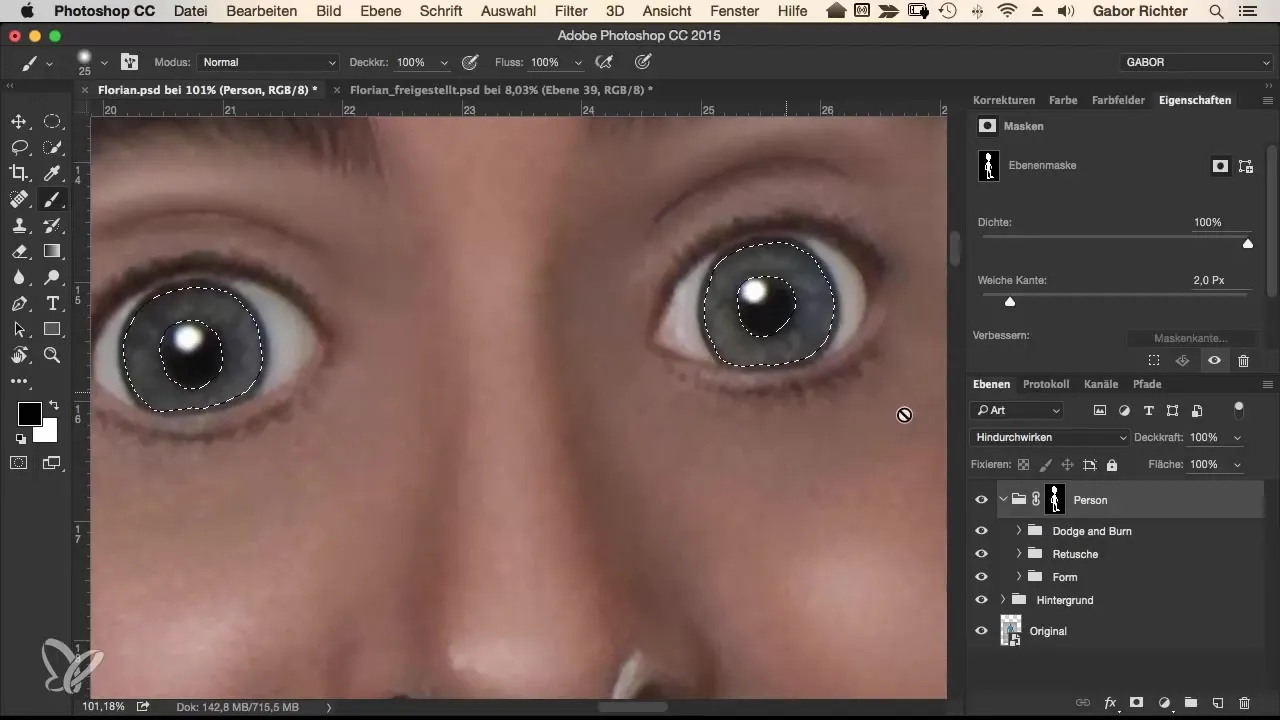Switch to the Korrekturen tab
The image size is (1280, 720).
(x=1004, y=100)
